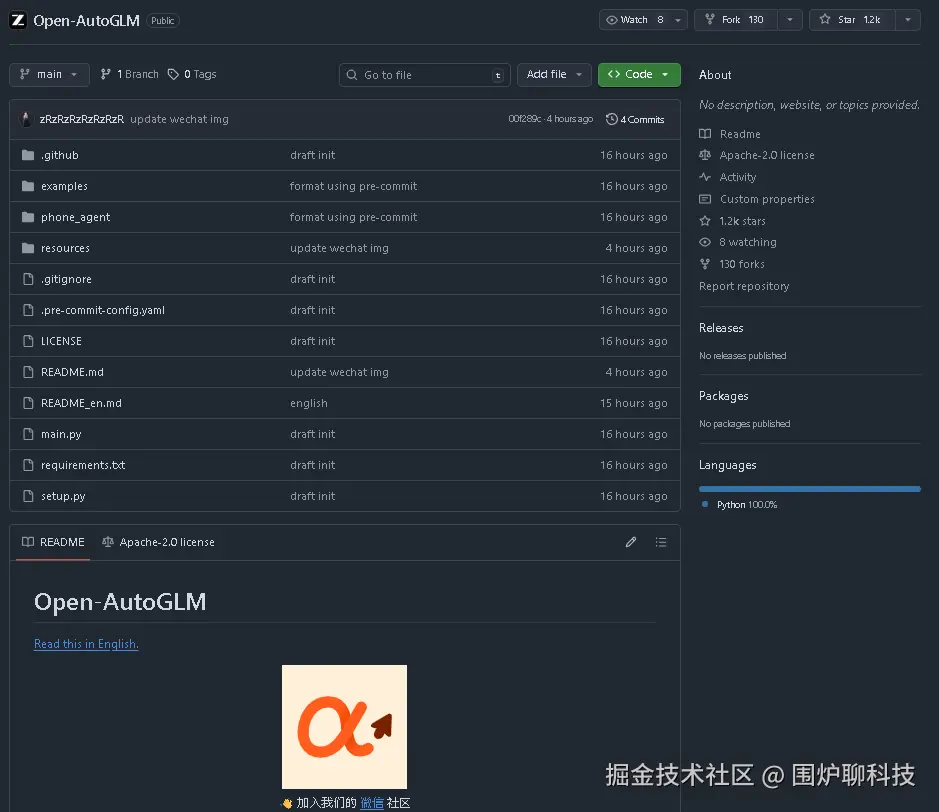Open .pre-commit-config.yaml file
The width and height of the screenshot is (939, 812).
(x=103, y=310)
